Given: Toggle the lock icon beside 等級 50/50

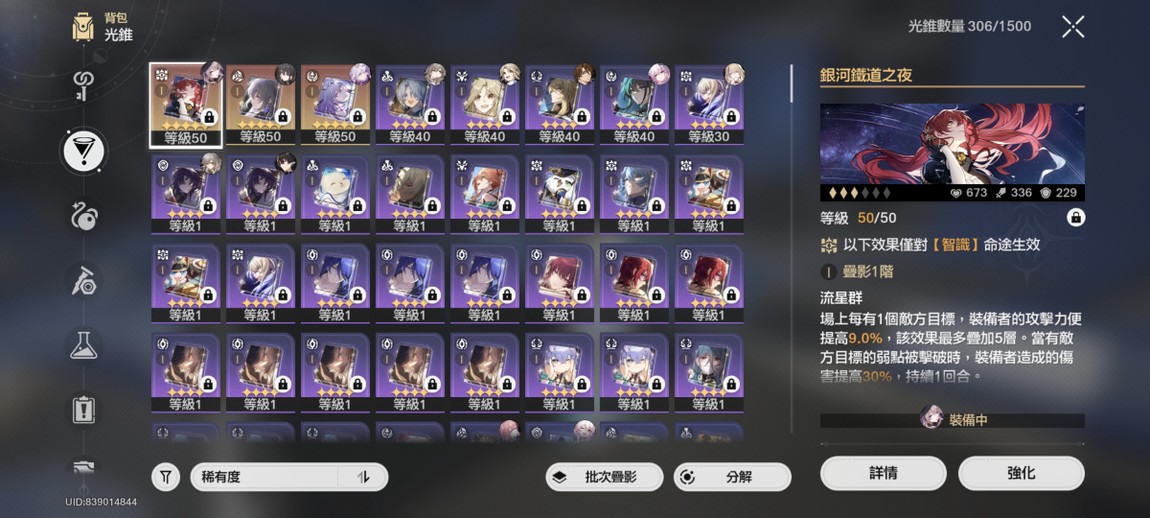Looking at the screenshot, I should pyautogui.click(x=1075, y=218).
